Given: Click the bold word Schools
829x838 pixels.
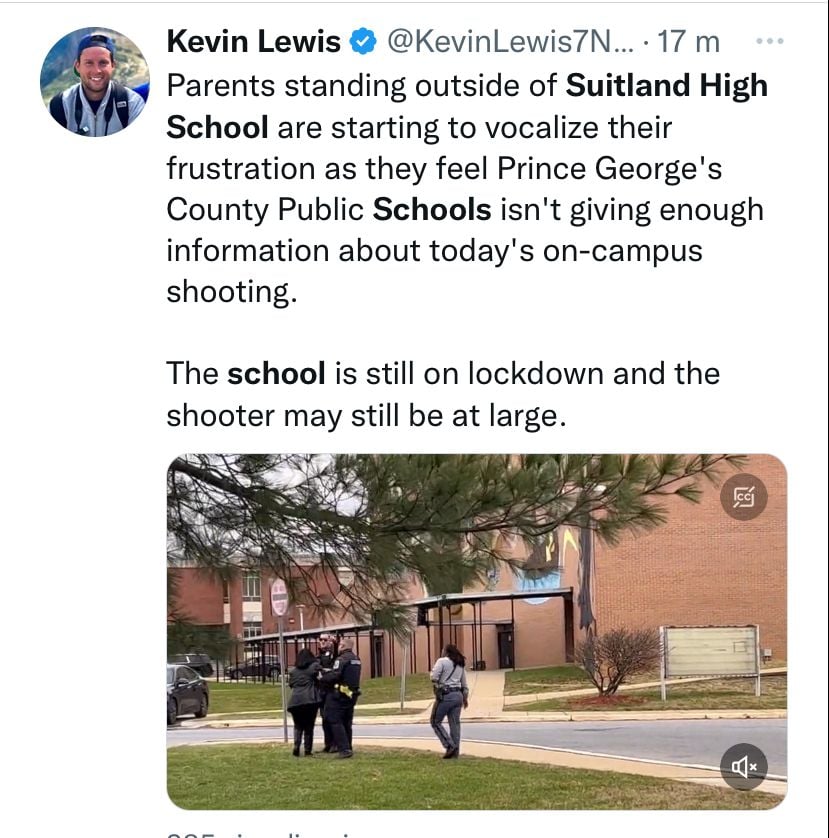Looking at the screenshot, I should 432,210.
